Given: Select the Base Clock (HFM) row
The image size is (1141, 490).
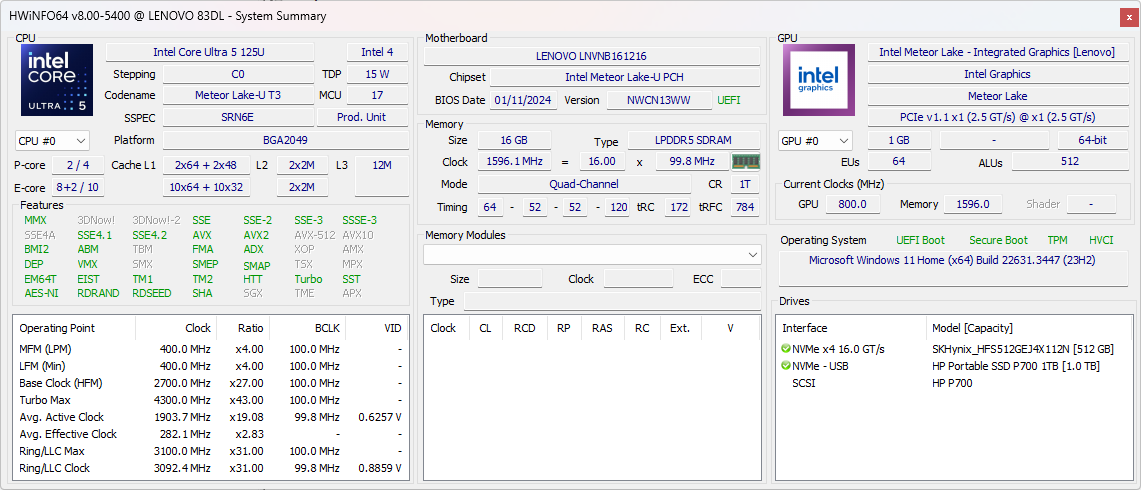Looking at the screenshot, I should (x=211, y=383).
